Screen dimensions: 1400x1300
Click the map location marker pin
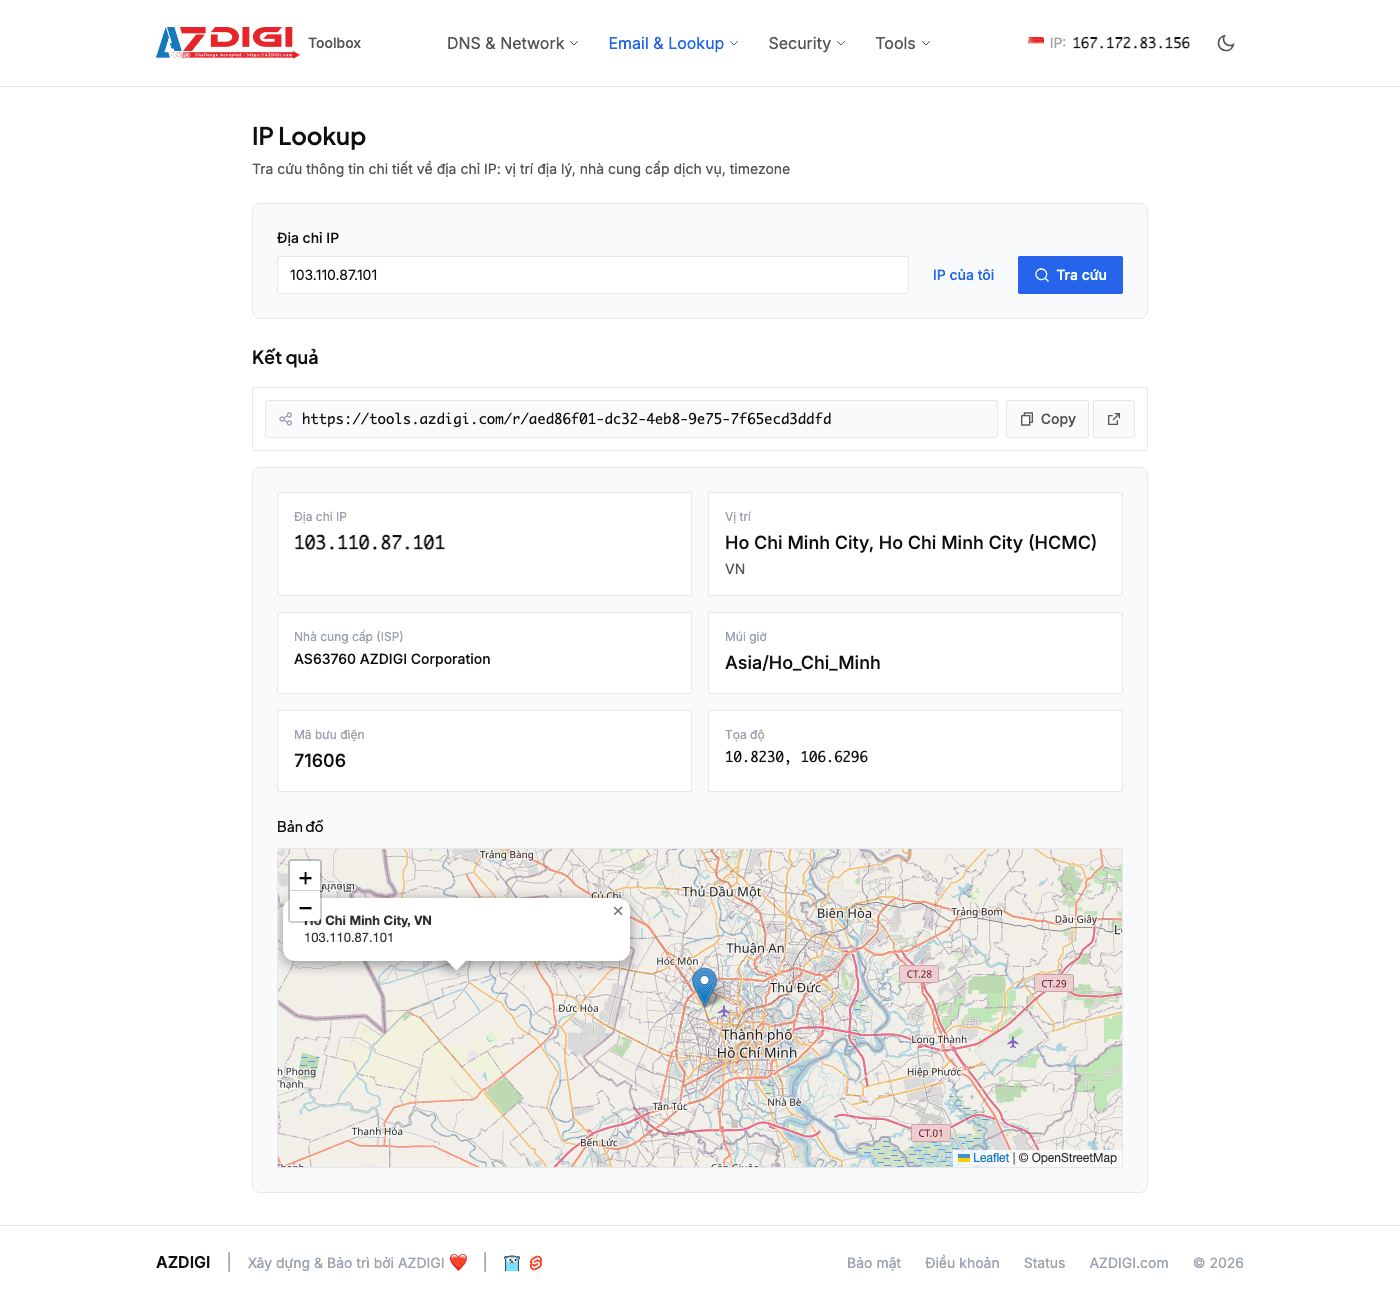click(x=704, y=987)
